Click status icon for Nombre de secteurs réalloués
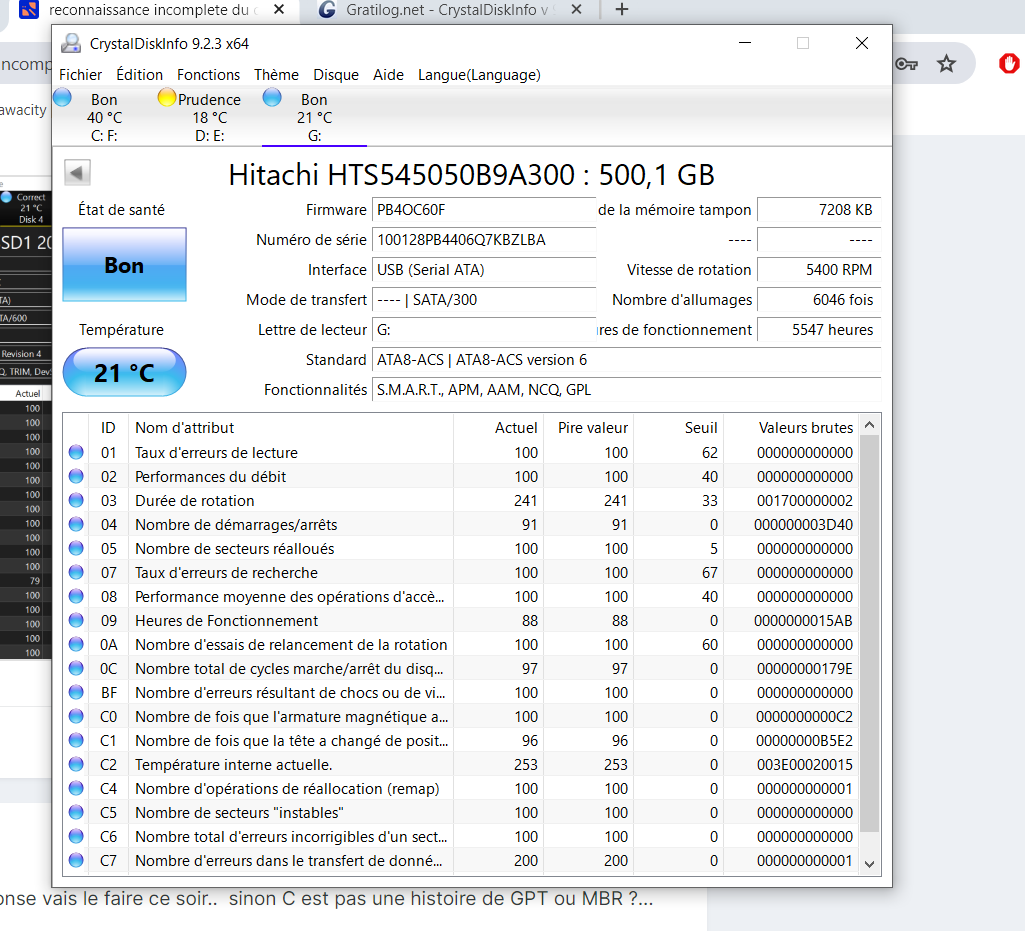This screenshot has height=931, width=1025. pos(76,548)
